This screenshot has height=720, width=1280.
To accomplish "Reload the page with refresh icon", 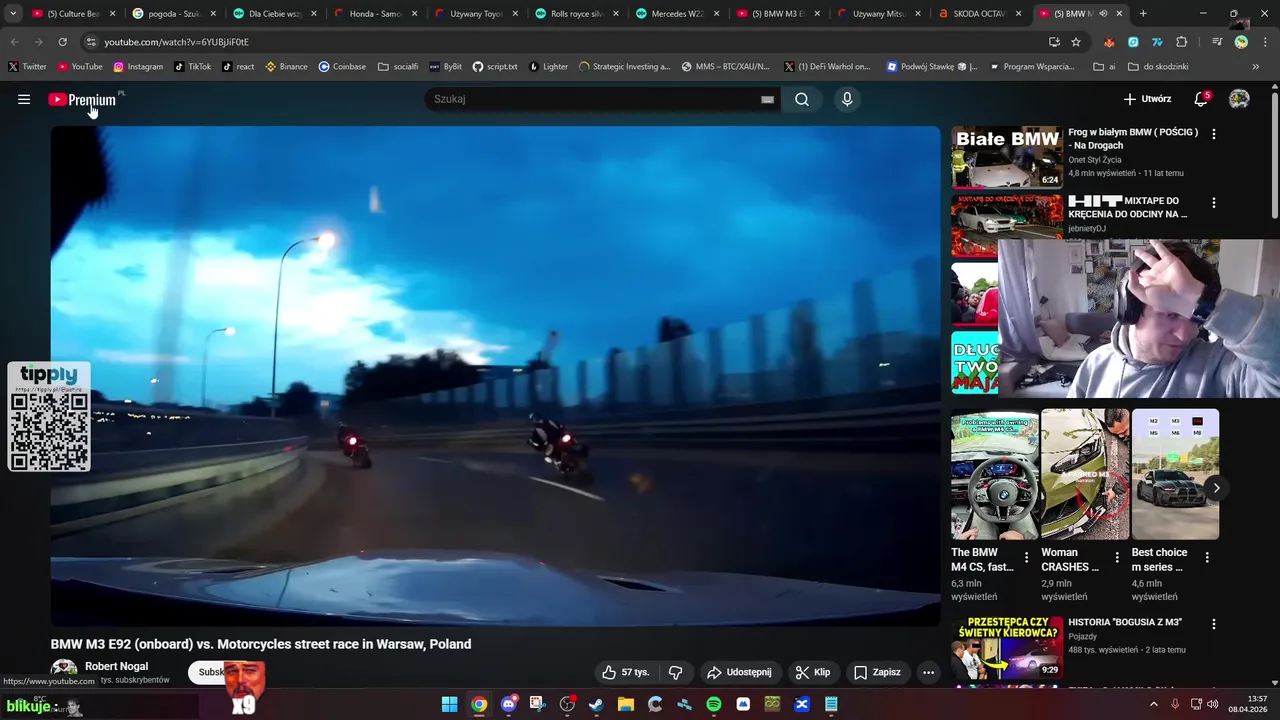I will click(x=62, y=42).
